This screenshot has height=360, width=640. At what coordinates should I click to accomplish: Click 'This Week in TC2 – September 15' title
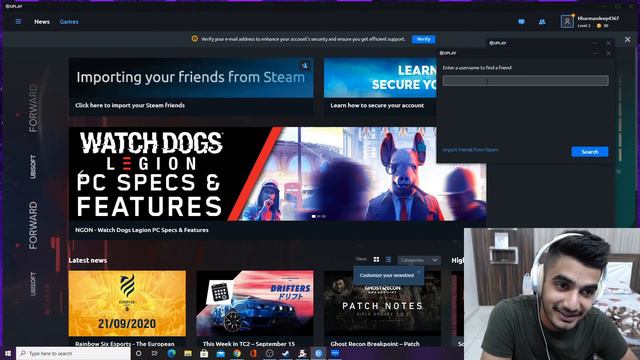pos(249,344)
